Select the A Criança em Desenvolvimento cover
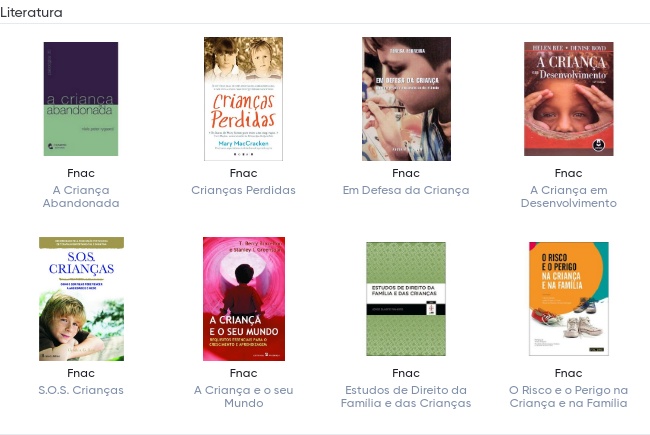 pos(569,99)
